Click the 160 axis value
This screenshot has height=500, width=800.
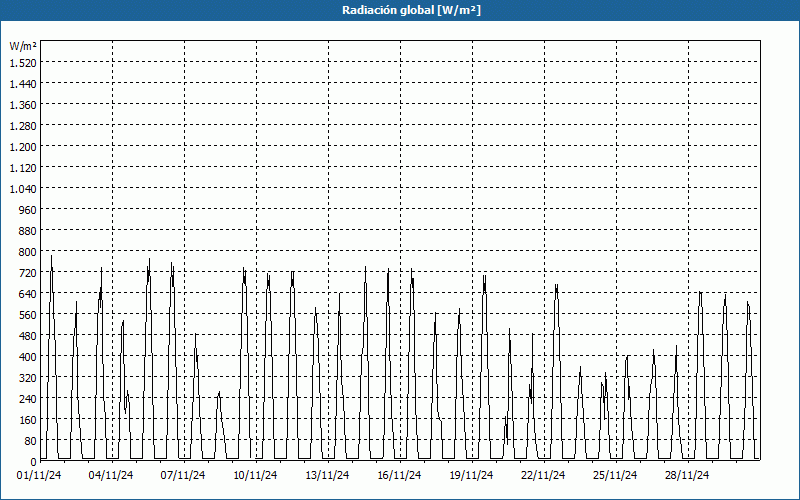[28, 420]
